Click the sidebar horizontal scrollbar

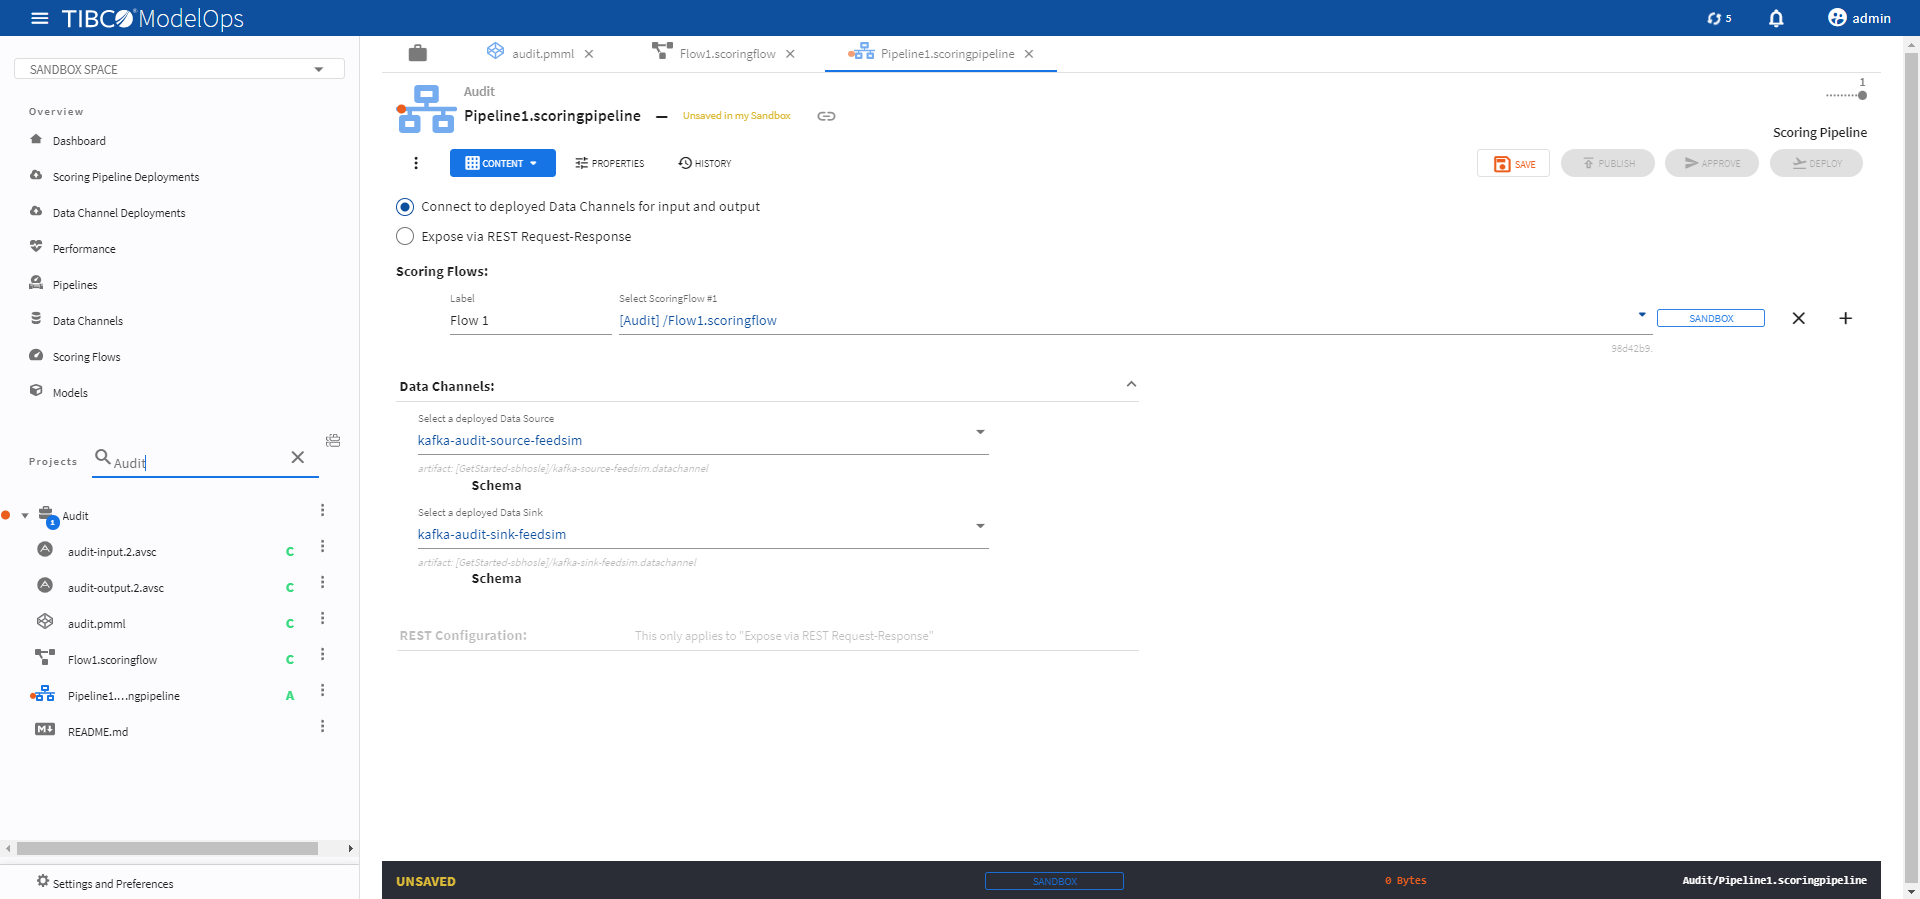point(167,848)
